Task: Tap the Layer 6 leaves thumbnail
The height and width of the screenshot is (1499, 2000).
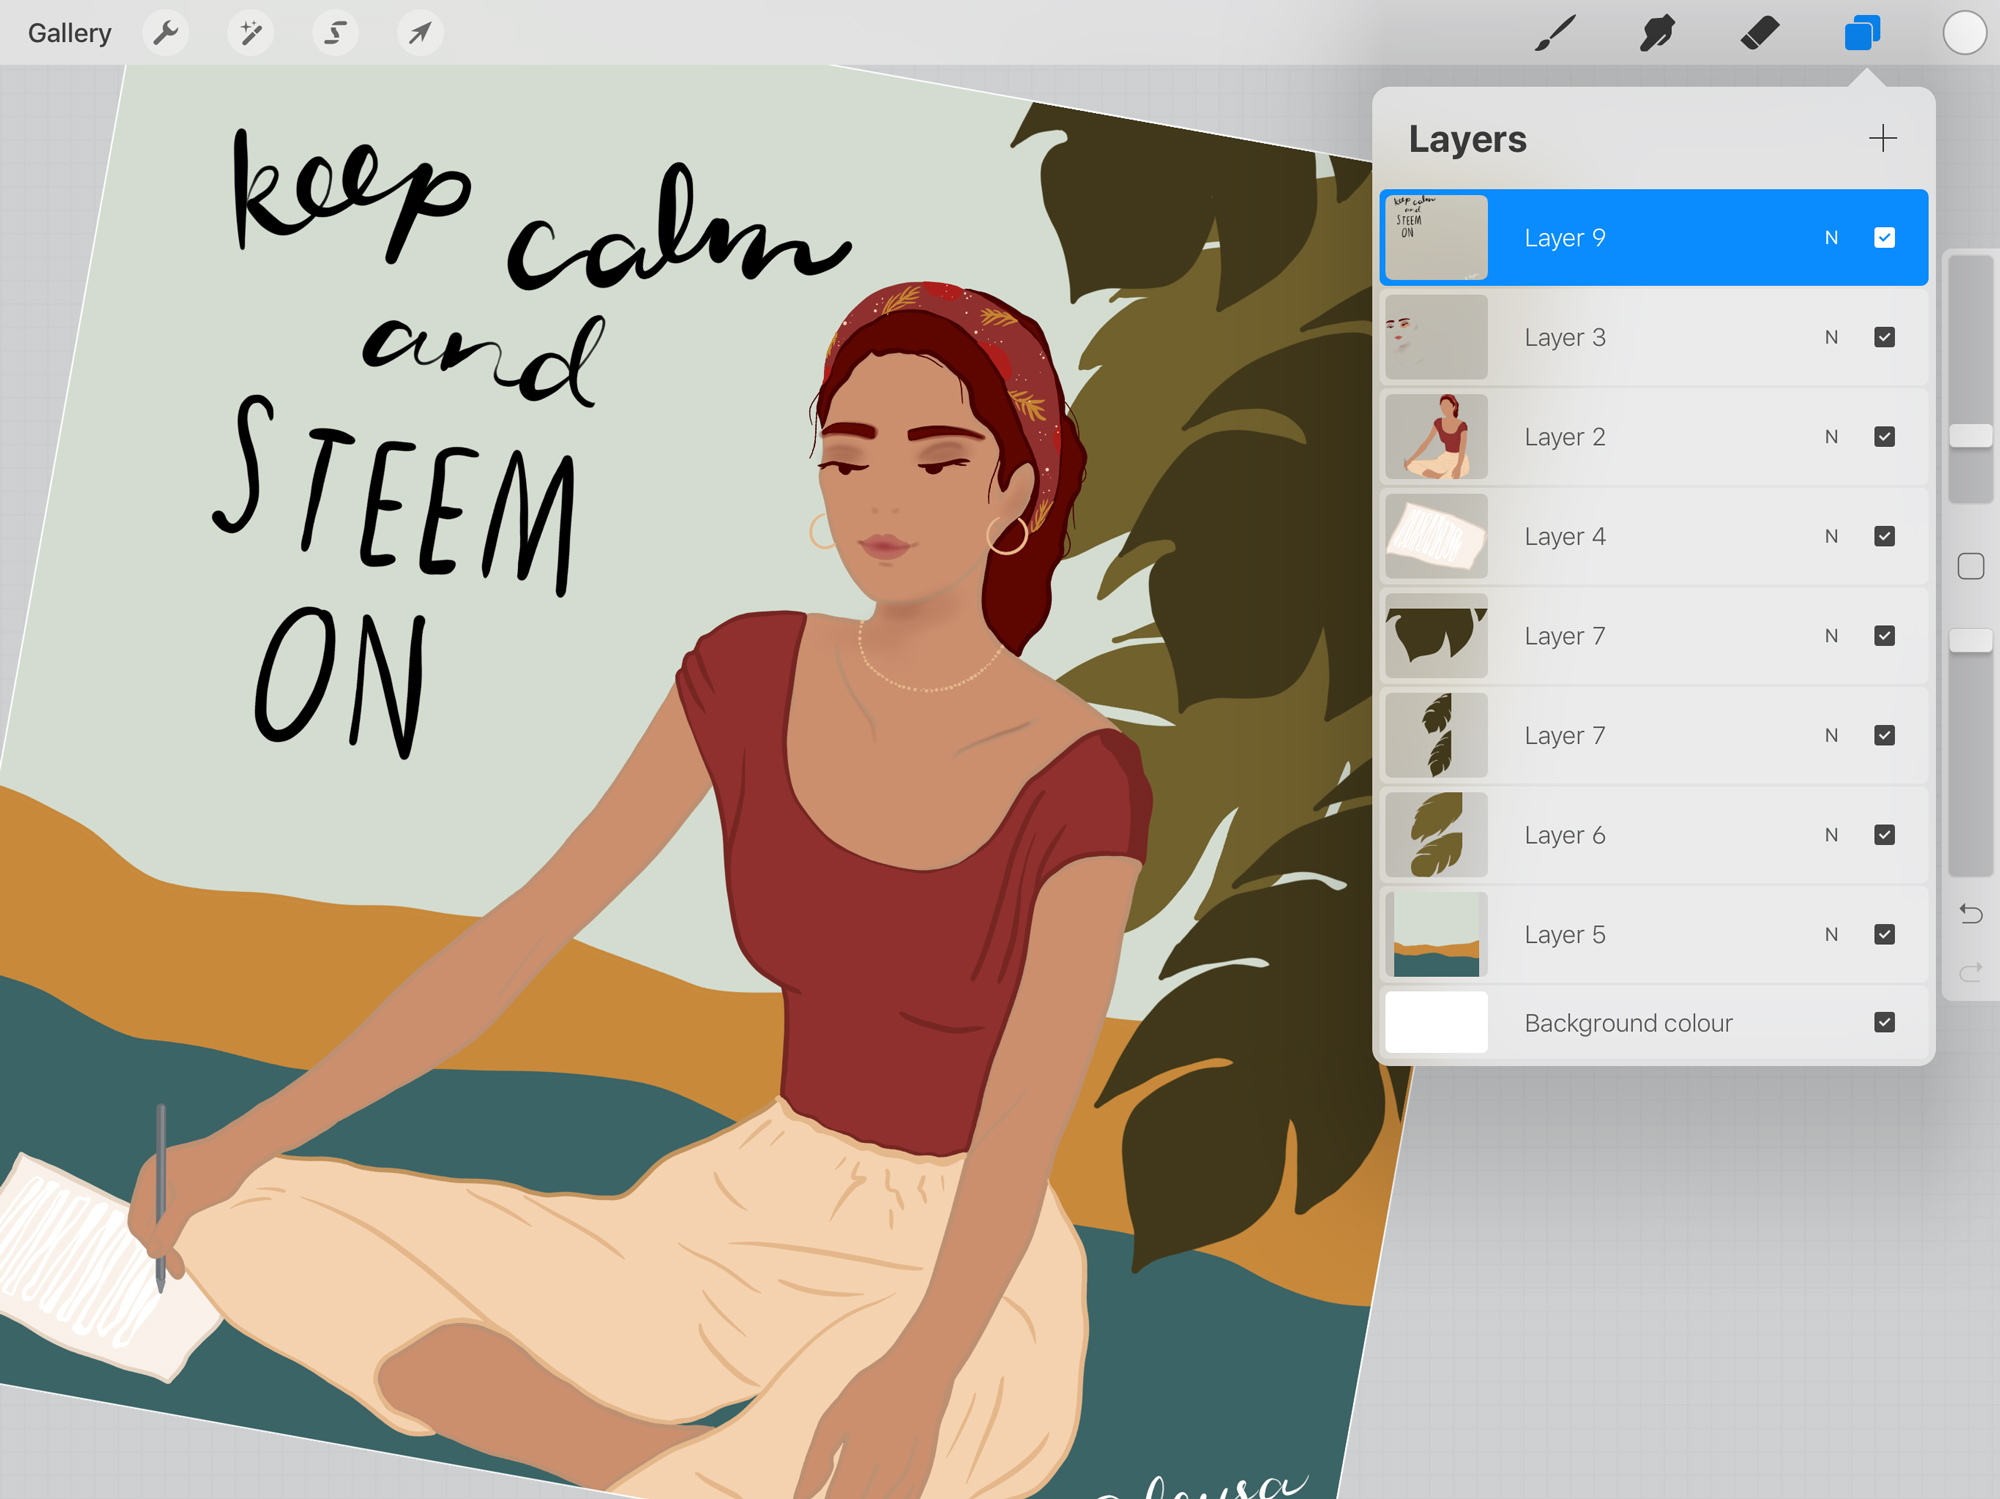Action: (x=1436, y=835)
